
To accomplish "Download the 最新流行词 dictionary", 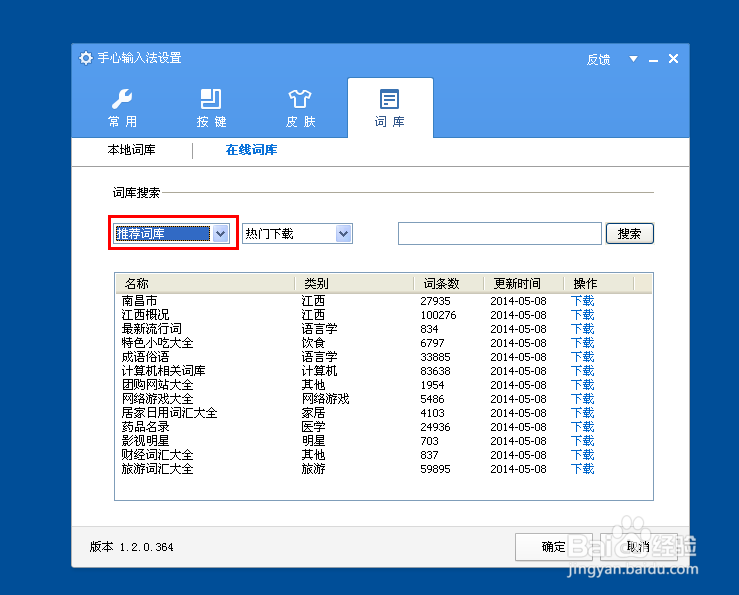I will coord(583,329).
